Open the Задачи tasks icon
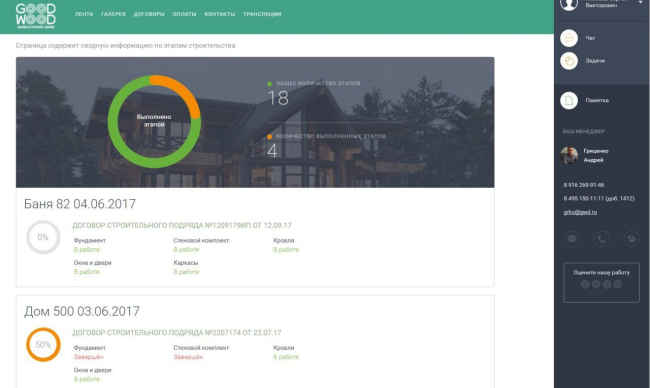 (569, 61)
